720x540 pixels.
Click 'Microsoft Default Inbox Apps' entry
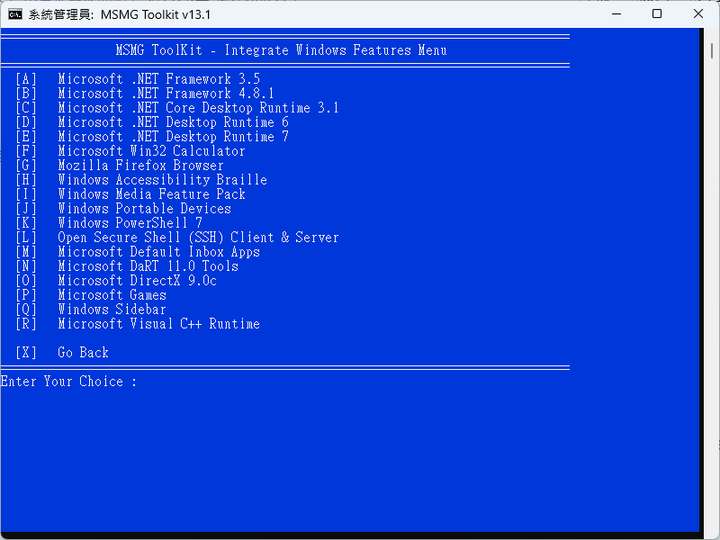[159, 252]
